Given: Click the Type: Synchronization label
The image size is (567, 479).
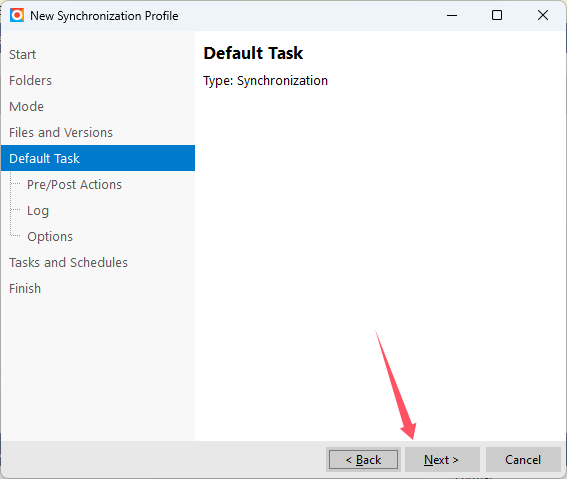Looking at the screenshot, I should coord(265,81).
